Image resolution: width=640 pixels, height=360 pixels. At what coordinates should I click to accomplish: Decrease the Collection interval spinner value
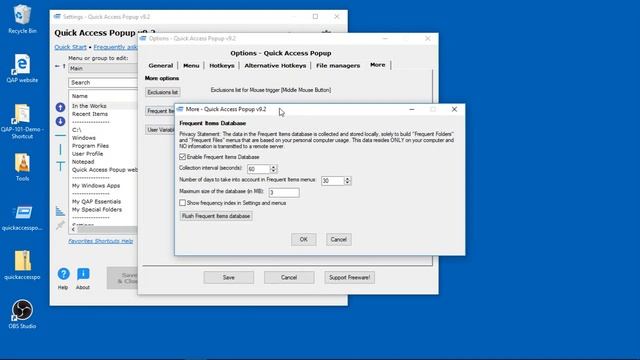pyautogui.click(x=273, y=171)
